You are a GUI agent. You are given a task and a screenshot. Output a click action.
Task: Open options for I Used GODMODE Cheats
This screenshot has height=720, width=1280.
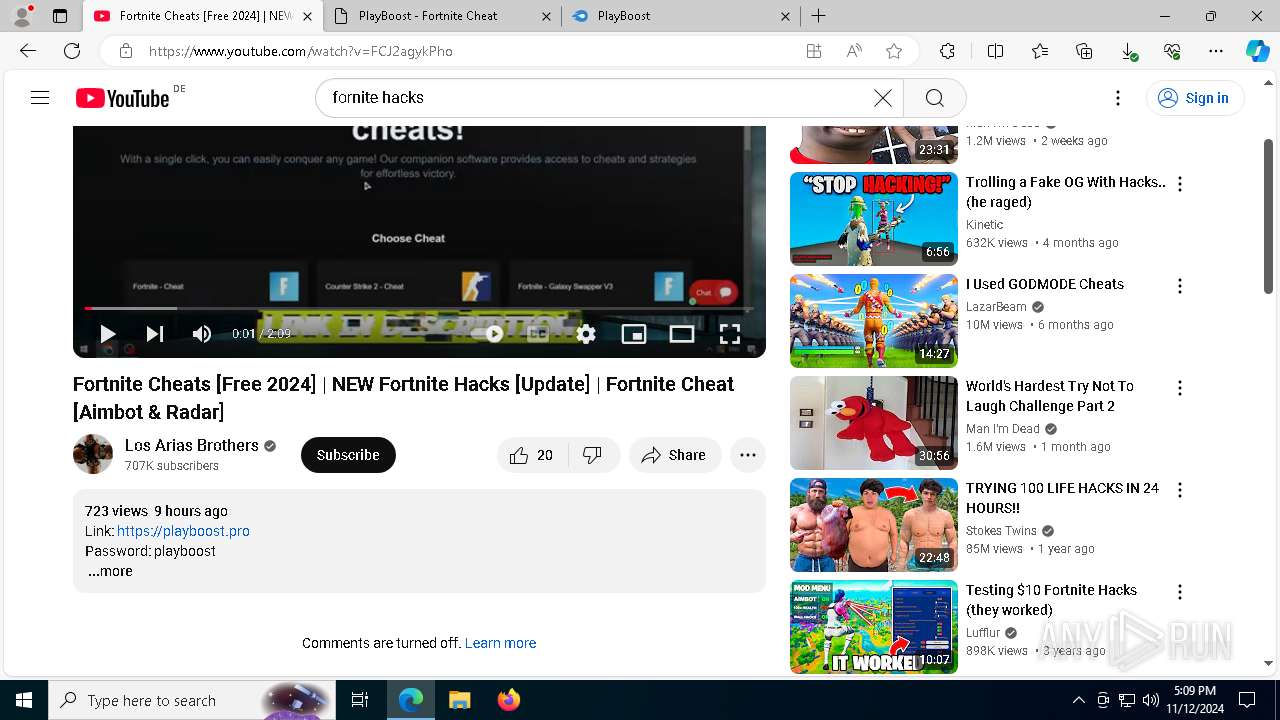(x=1180, y=286)
